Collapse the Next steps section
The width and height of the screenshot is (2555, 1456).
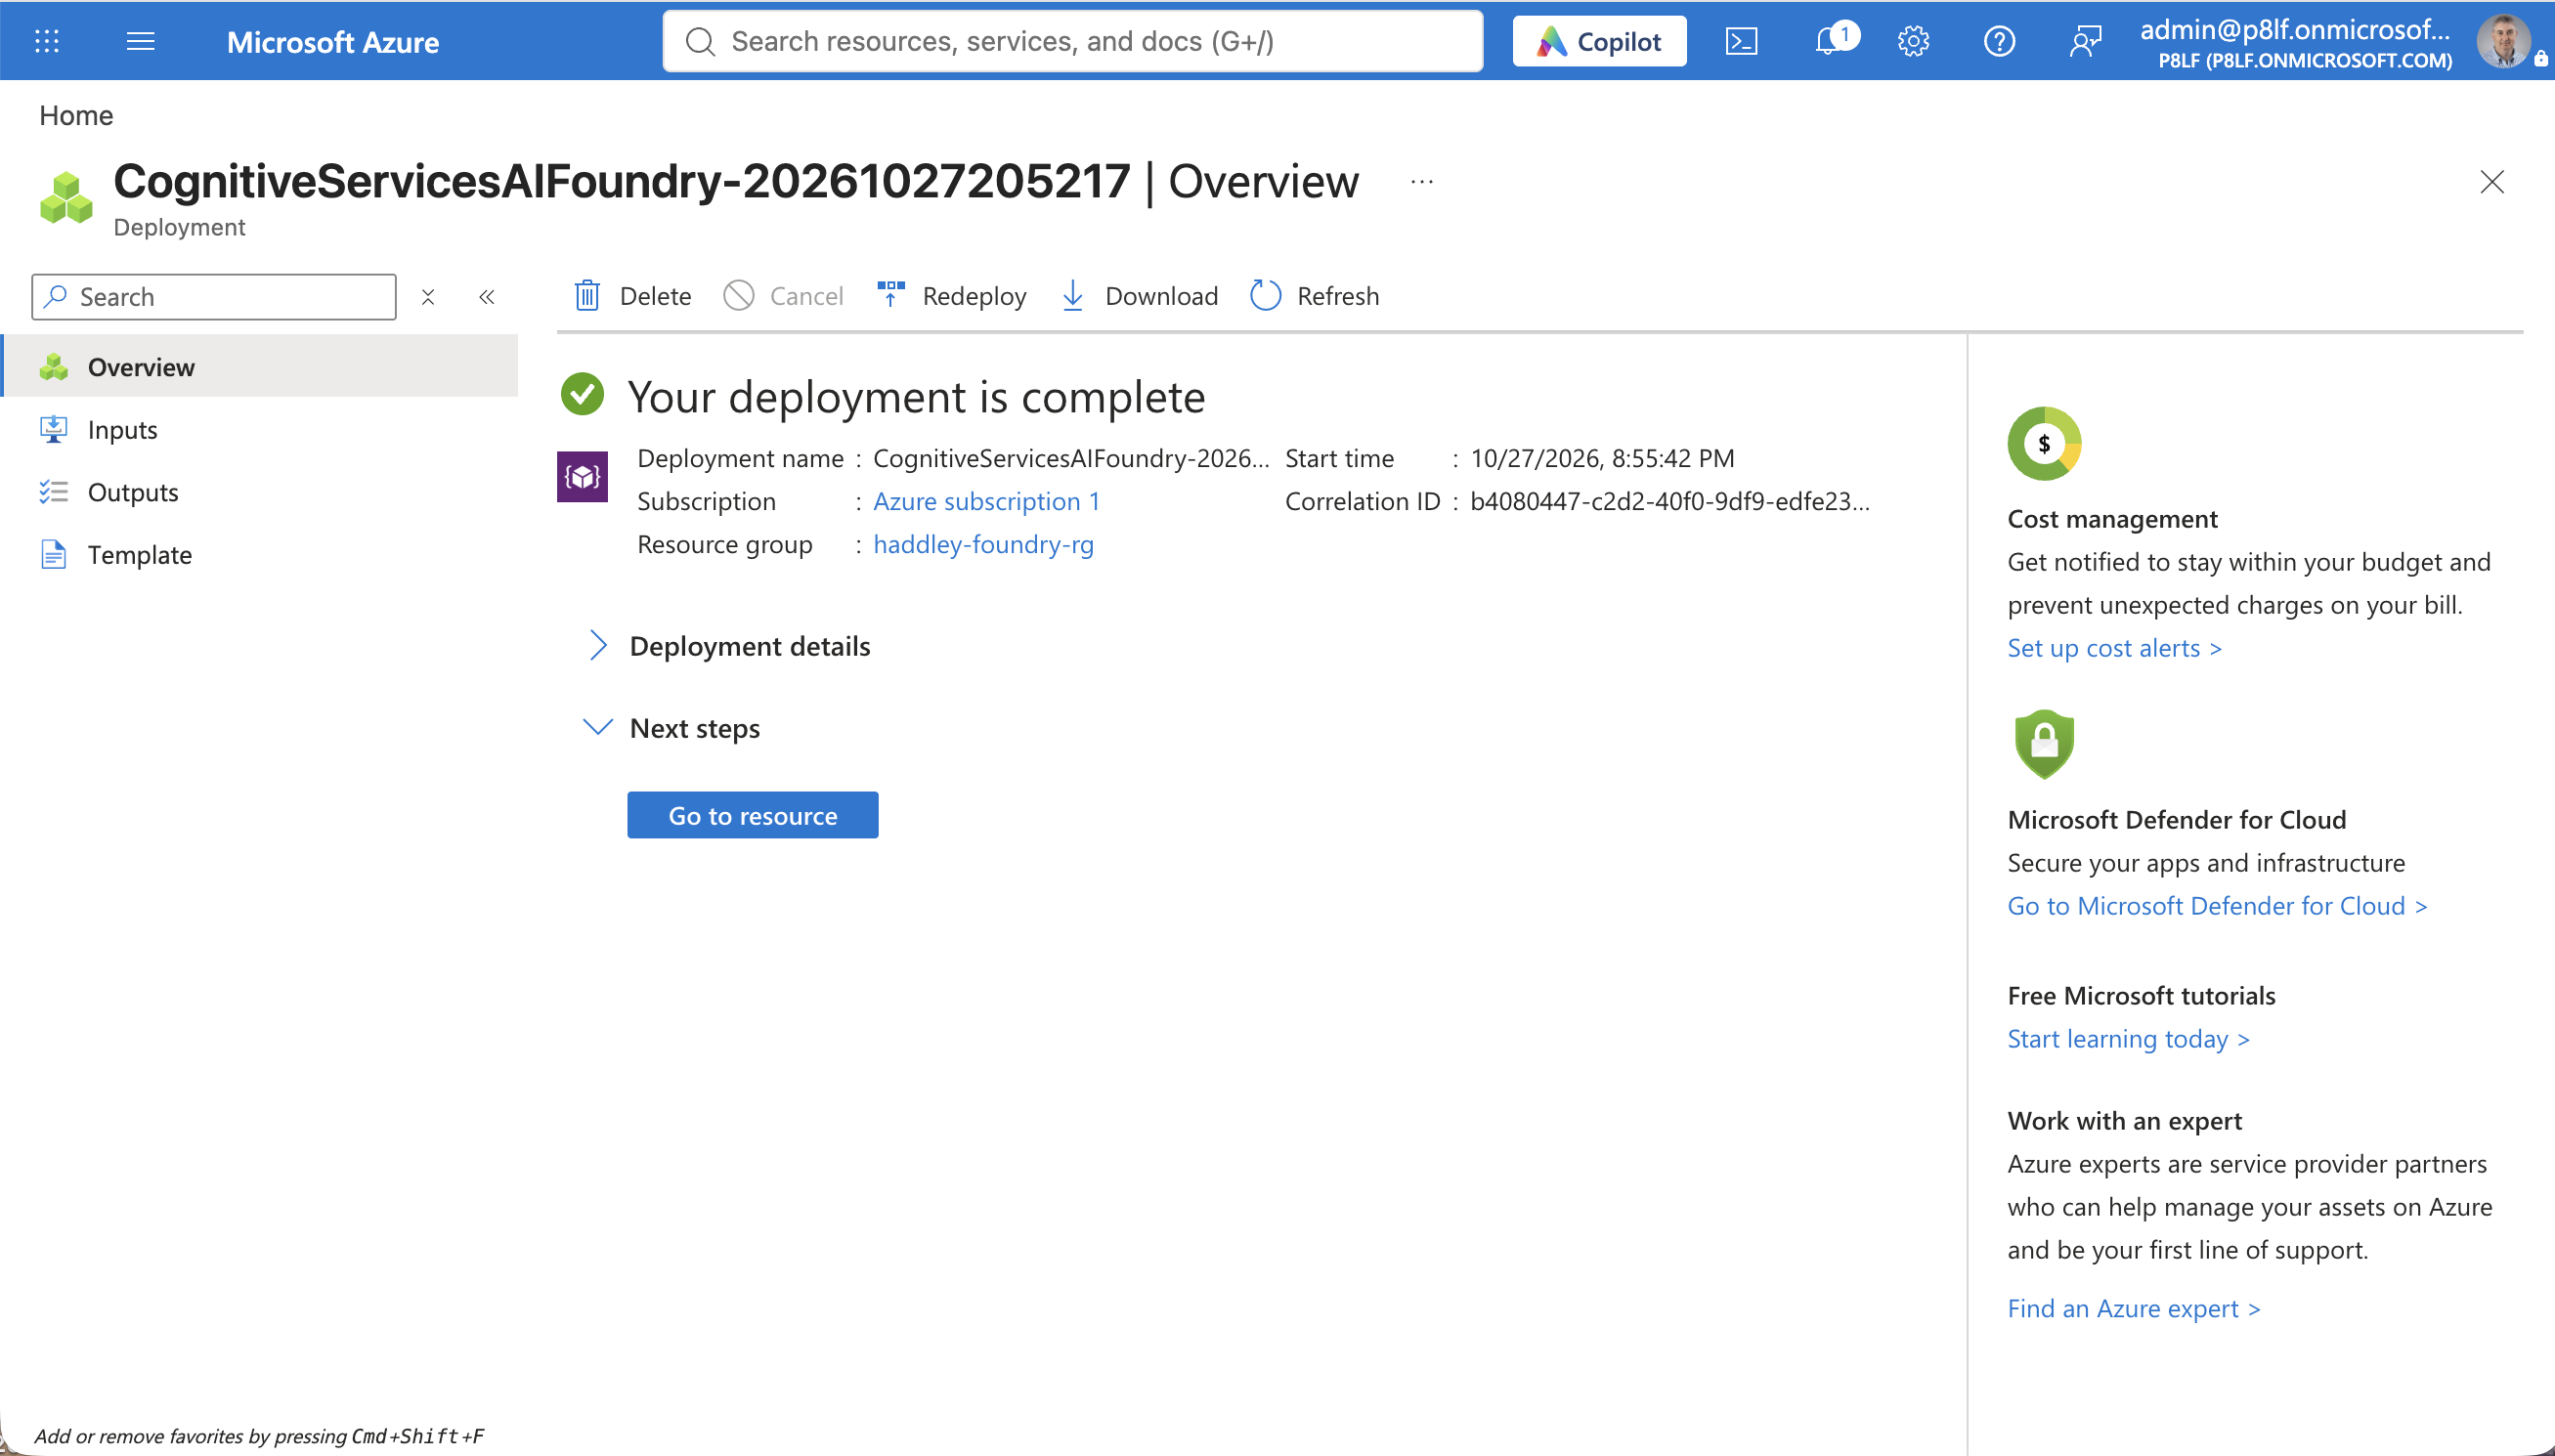coord(672,728)
